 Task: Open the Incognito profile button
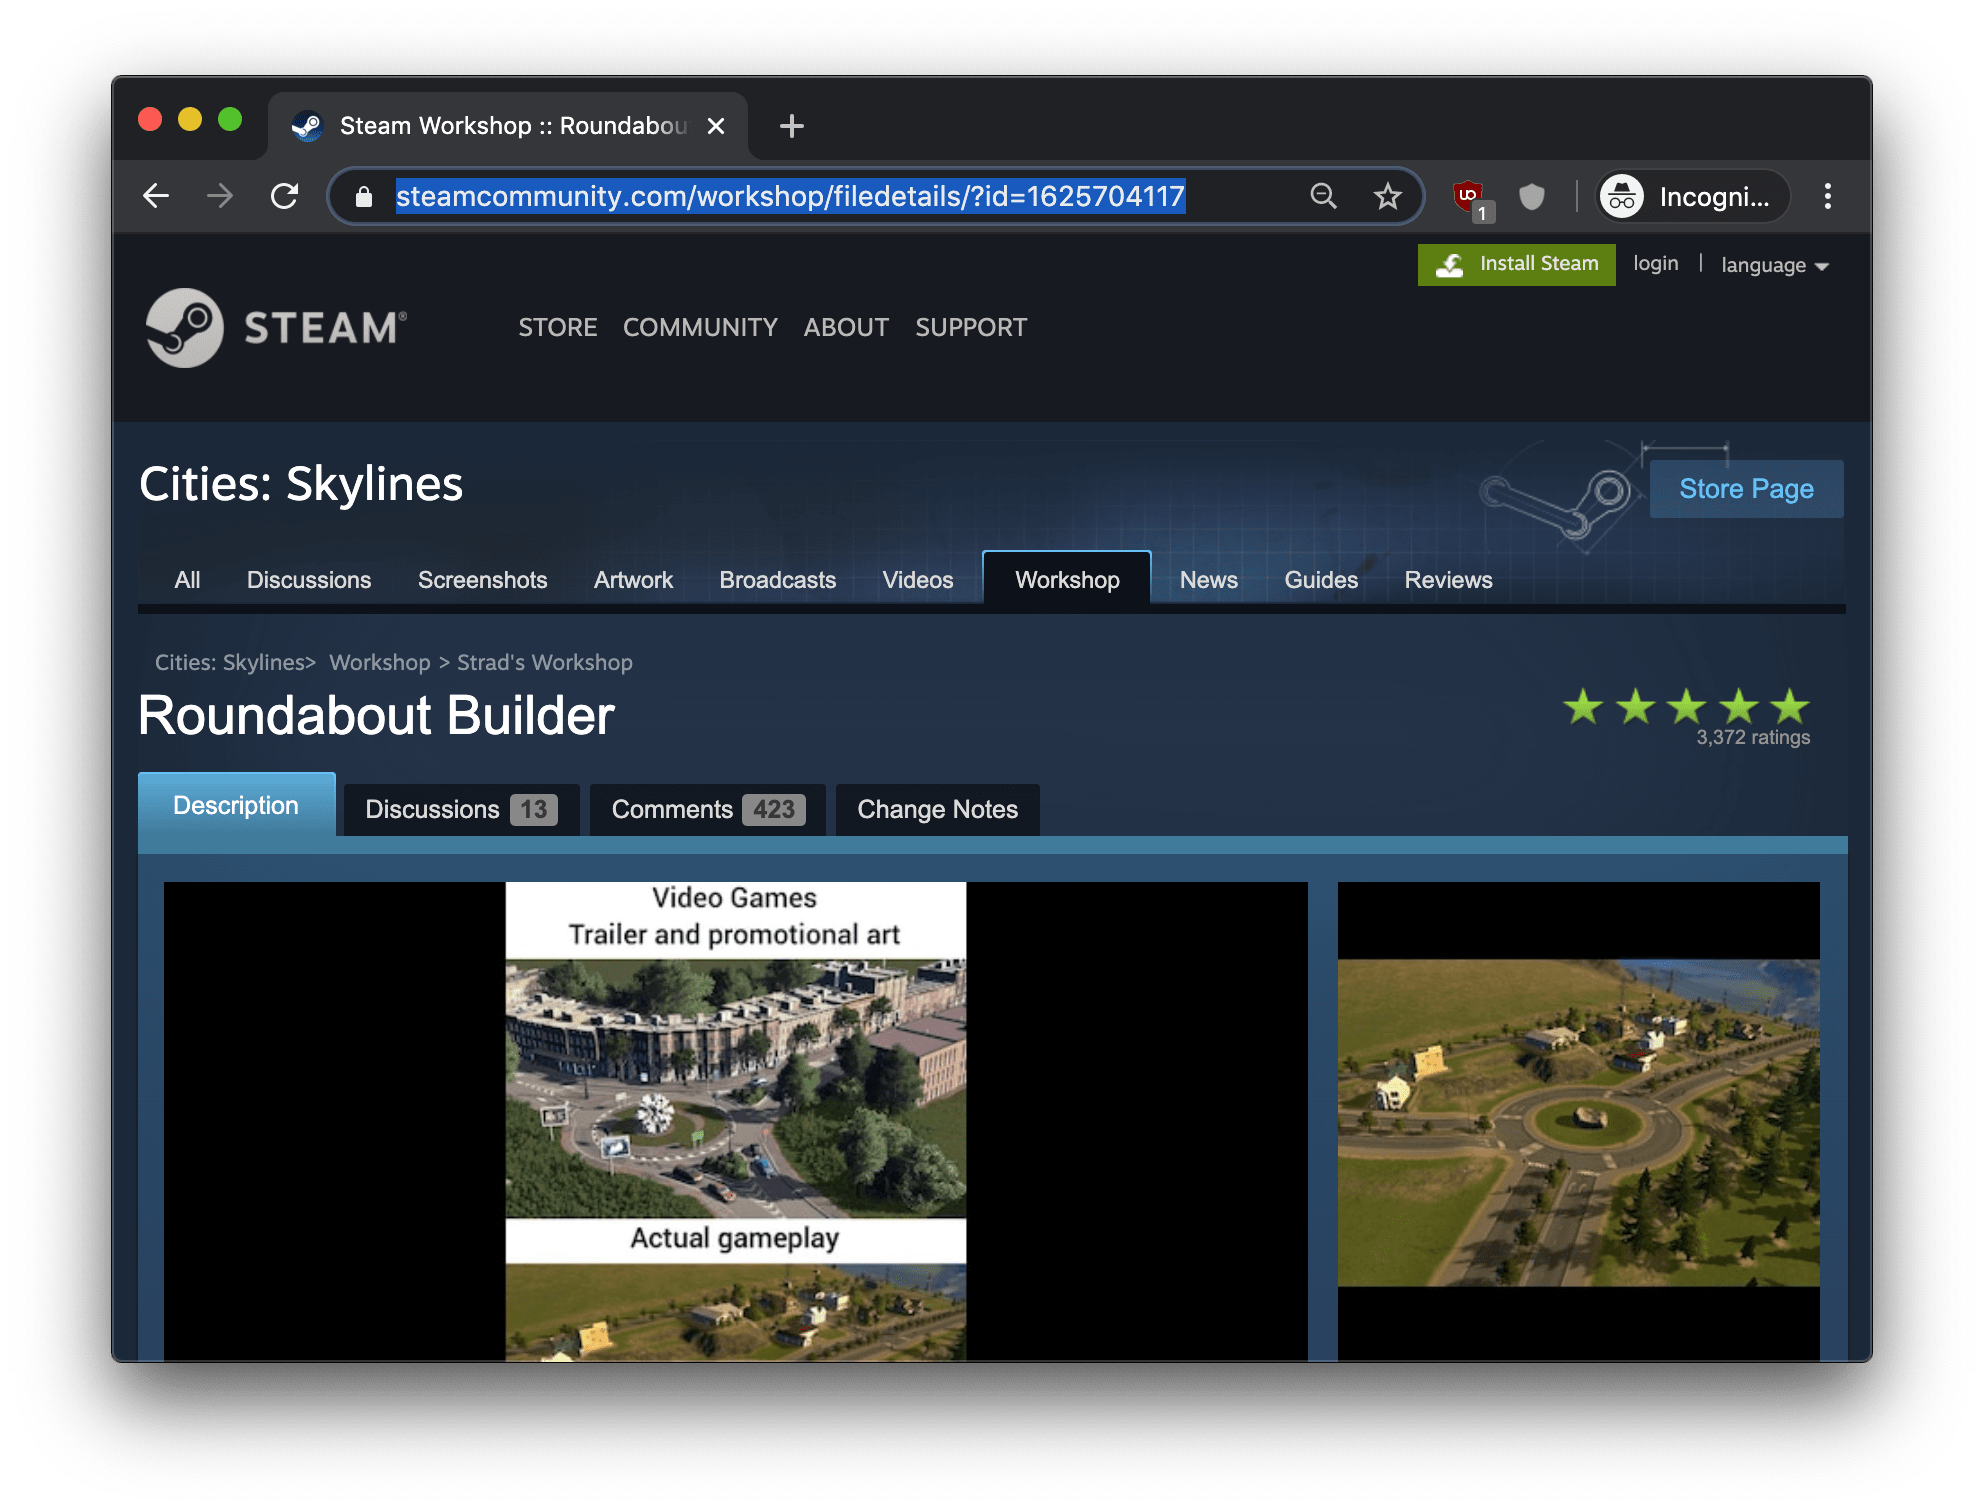[x=1692, y=196]
